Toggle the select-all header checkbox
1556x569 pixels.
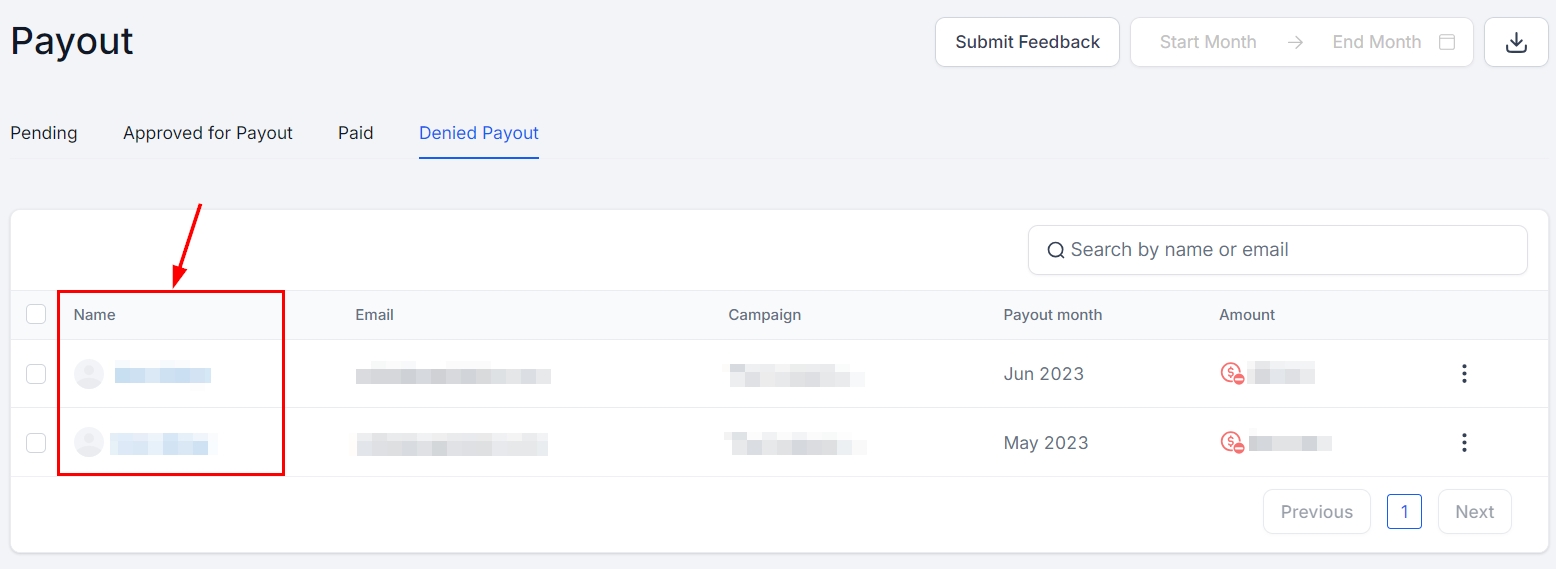pyautogui.click(x=36, y=314)
